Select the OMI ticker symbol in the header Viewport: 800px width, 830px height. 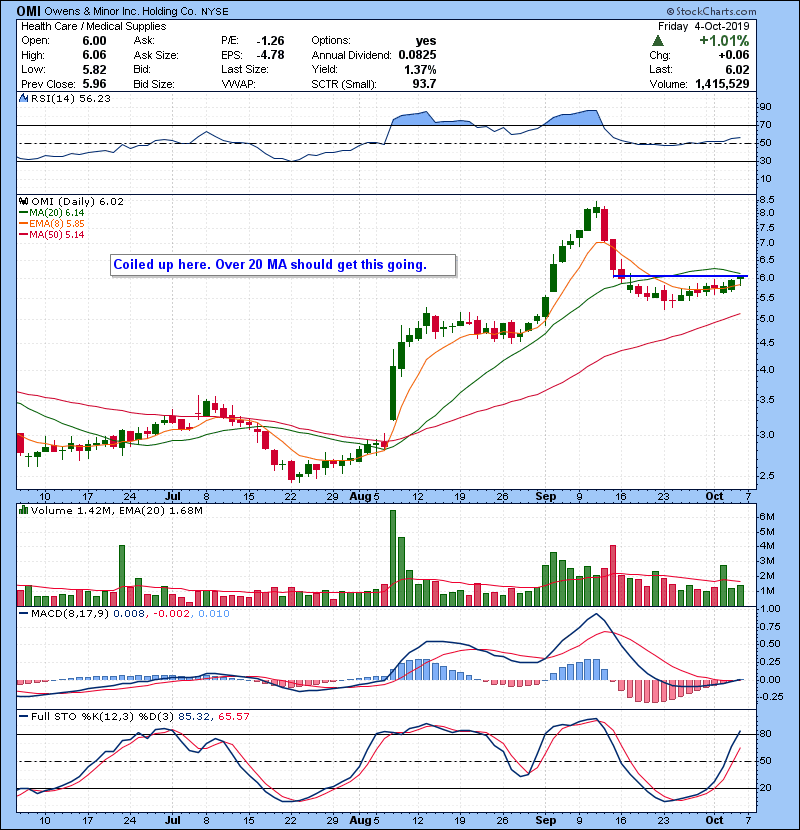click(x=29, y=11)
